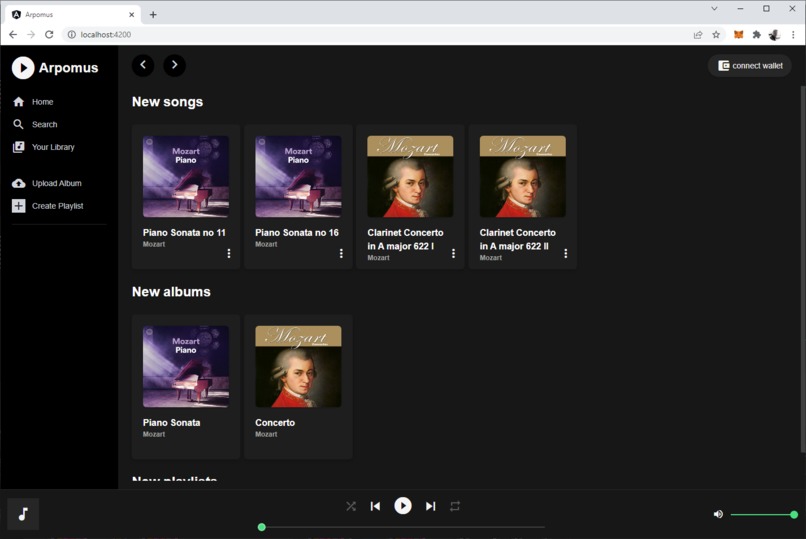This screenshot has height=539, width=806.
Task: Bookmark this page with the star icon
Action: click(716, 35)
